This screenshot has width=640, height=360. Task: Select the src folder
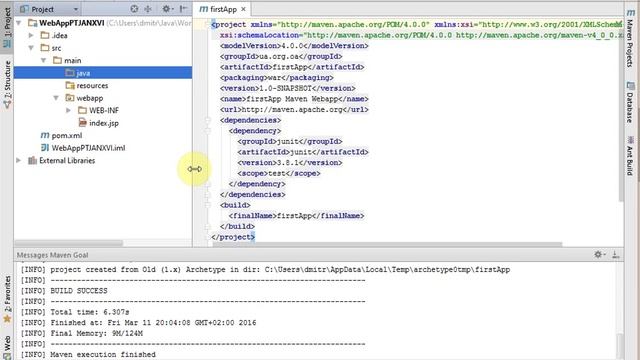click(56, 48)
